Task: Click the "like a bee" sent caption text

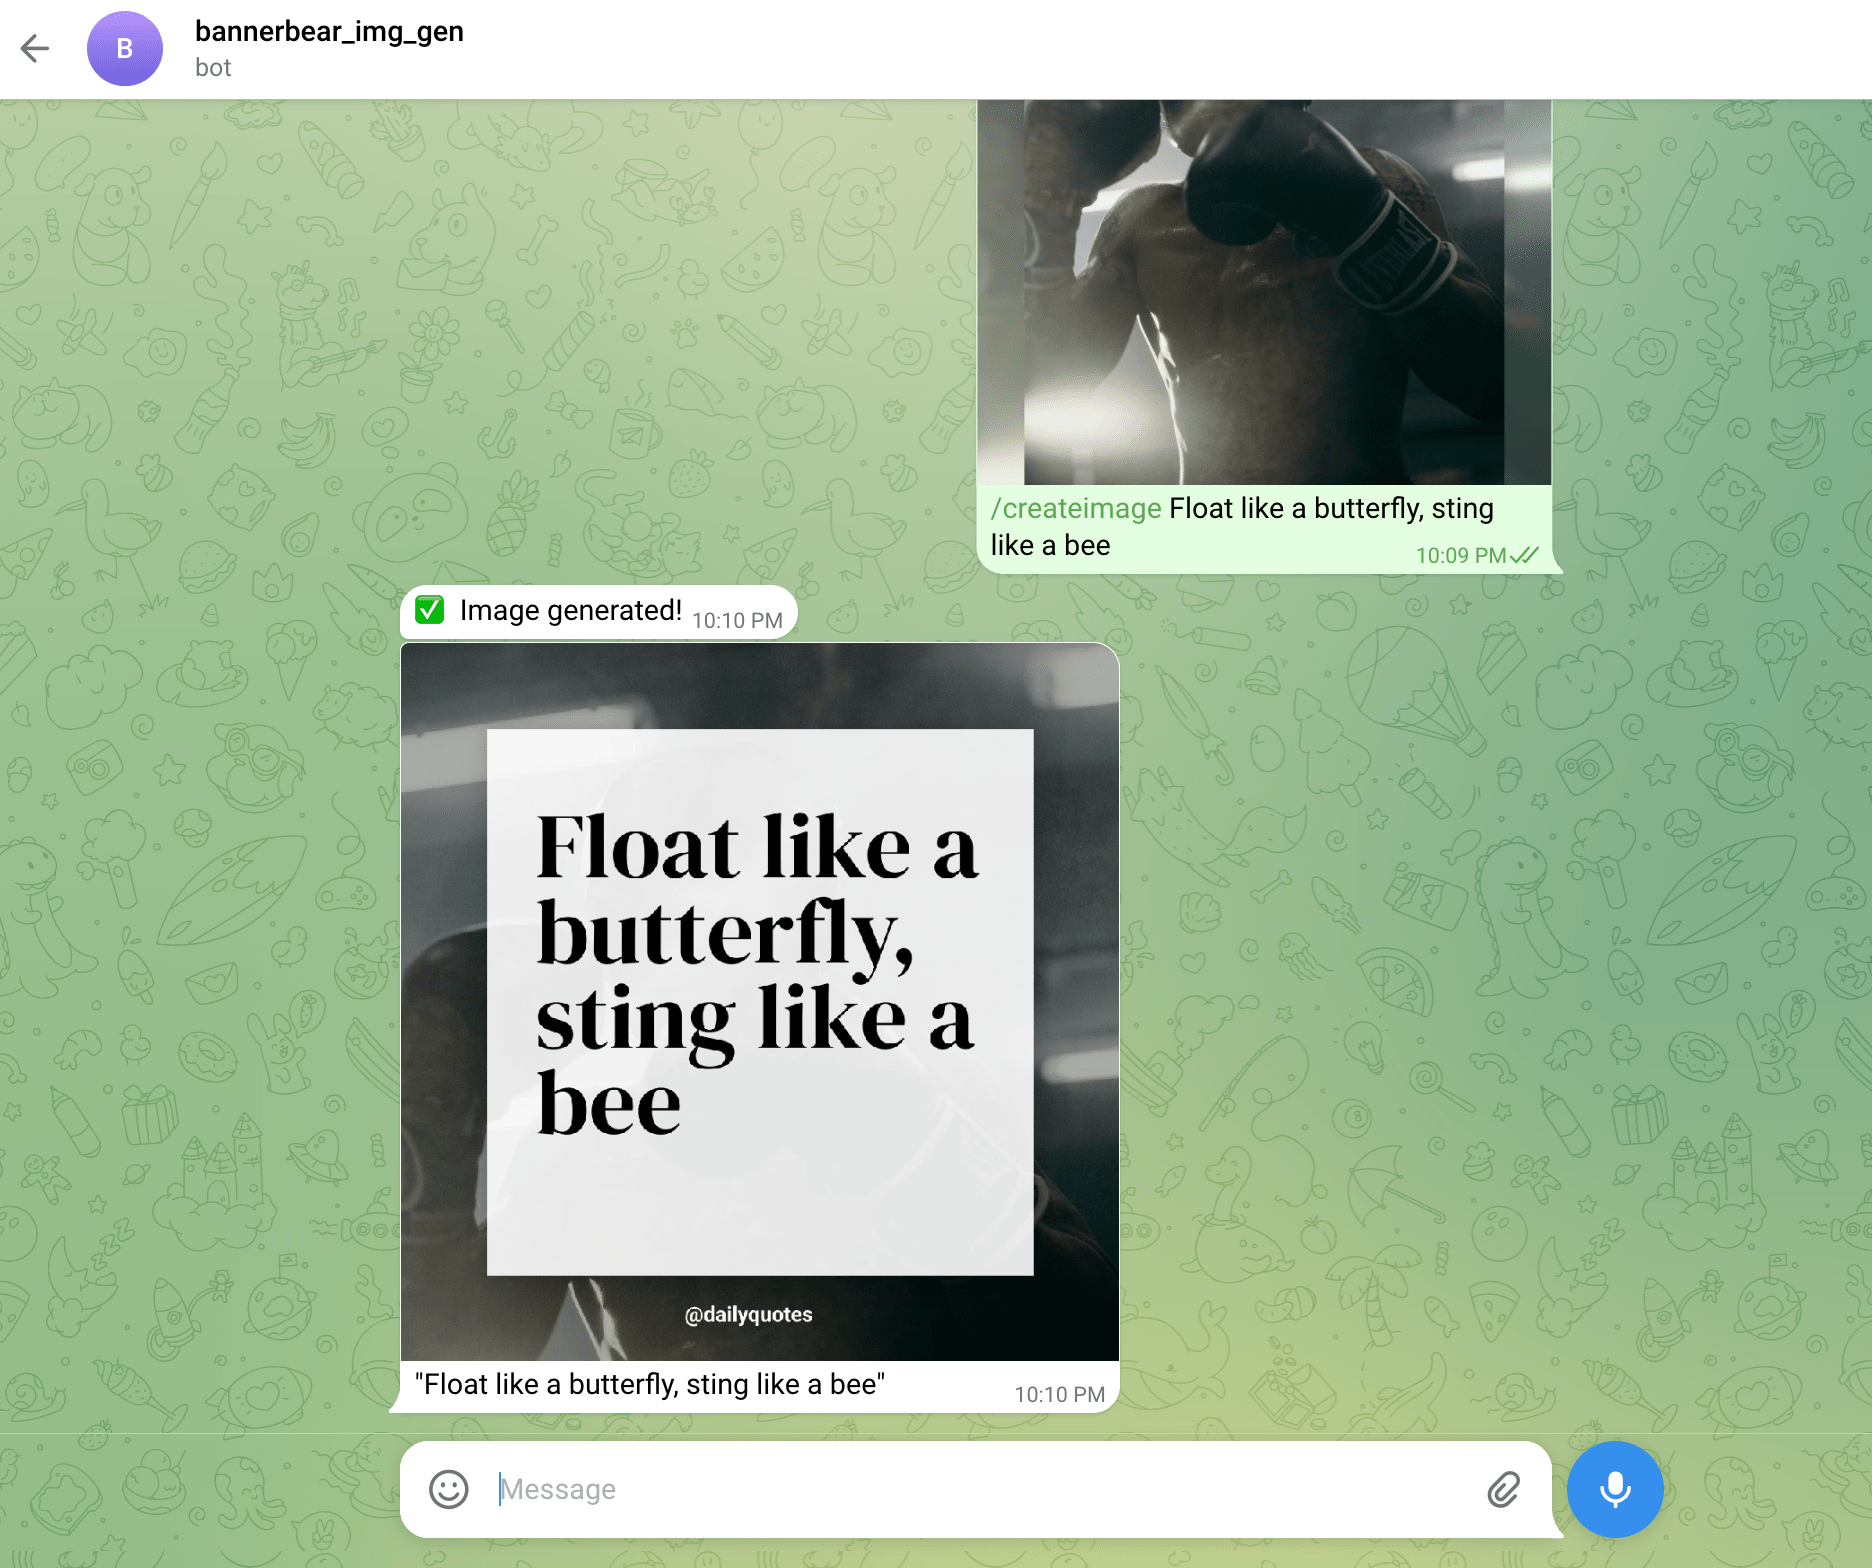Action: 1050,545
